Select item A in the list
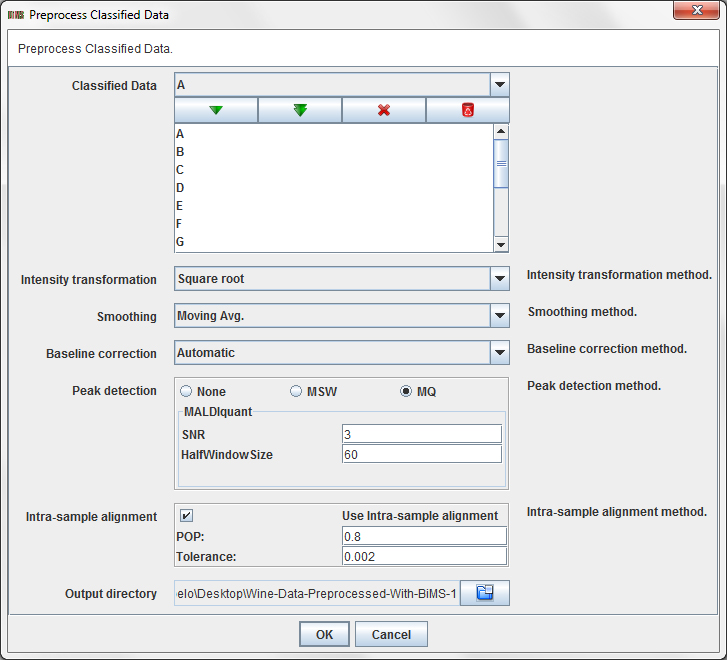This screenshot has width=727, height=660. [334, 134]
